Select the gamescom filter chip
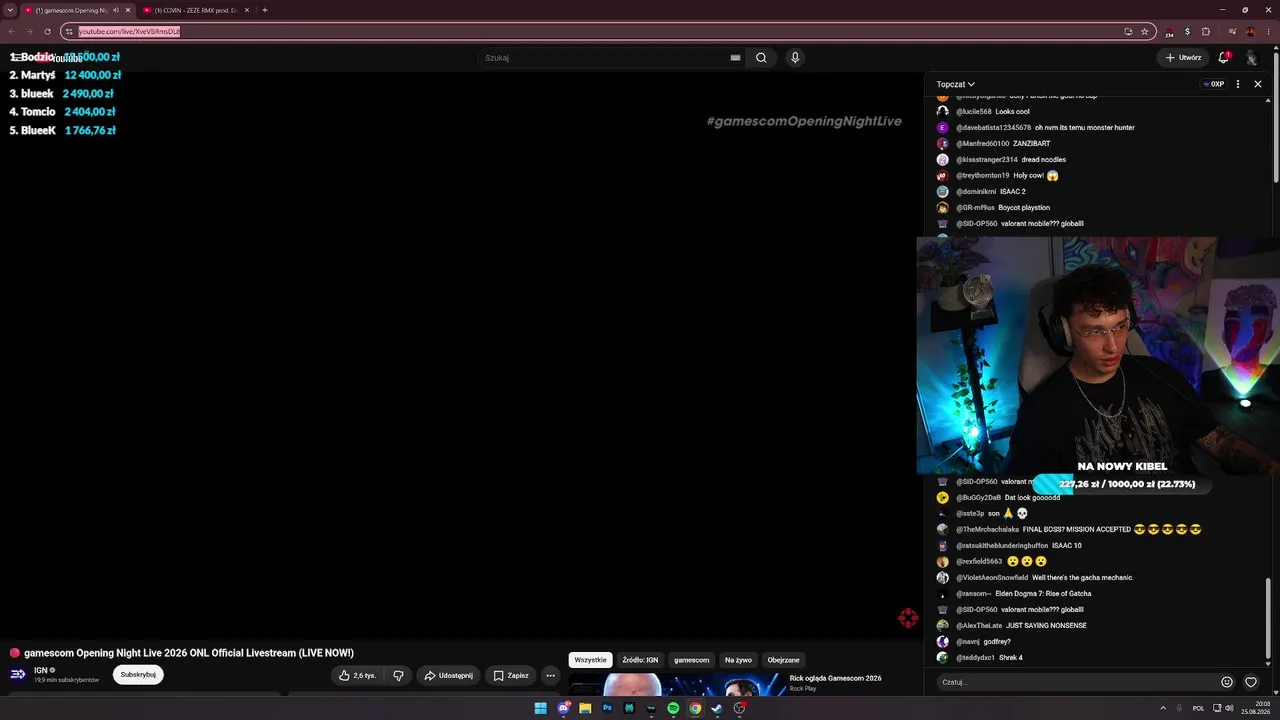 691,660
